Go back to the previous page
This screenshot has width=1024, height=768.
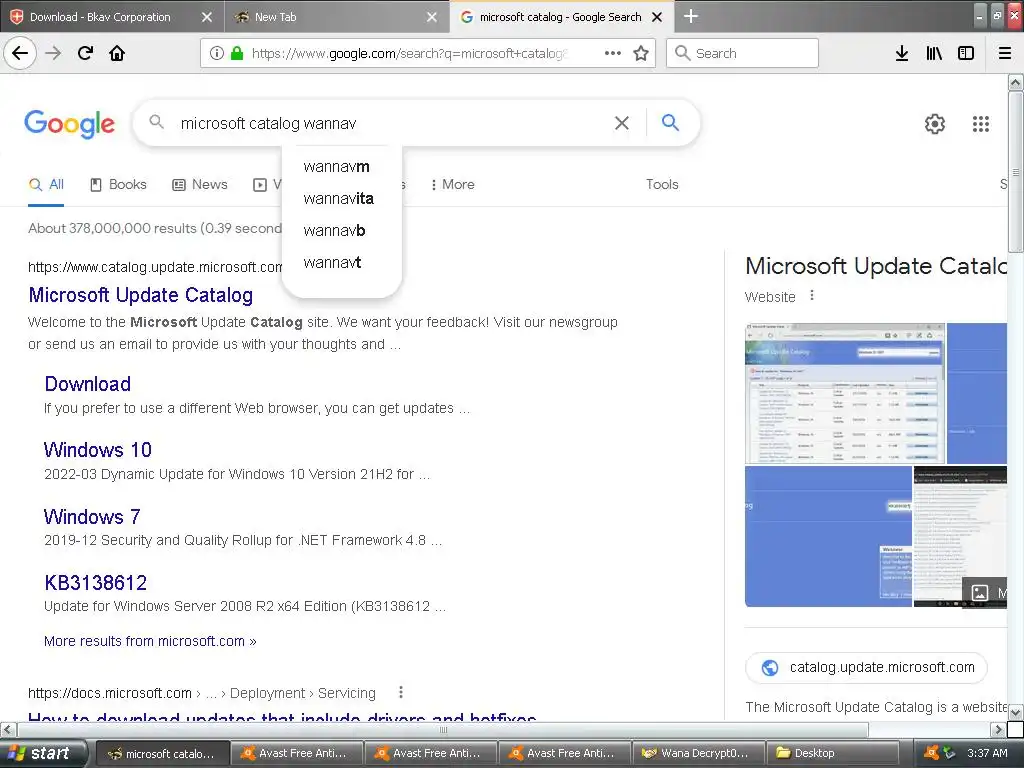(20, 53)
